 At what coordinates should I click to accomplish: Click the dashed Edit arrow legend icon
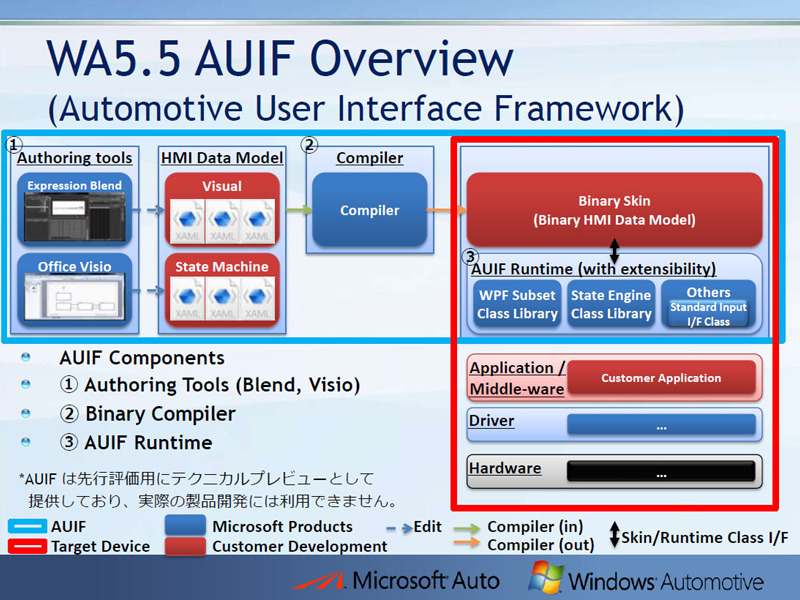click(399, 528)
